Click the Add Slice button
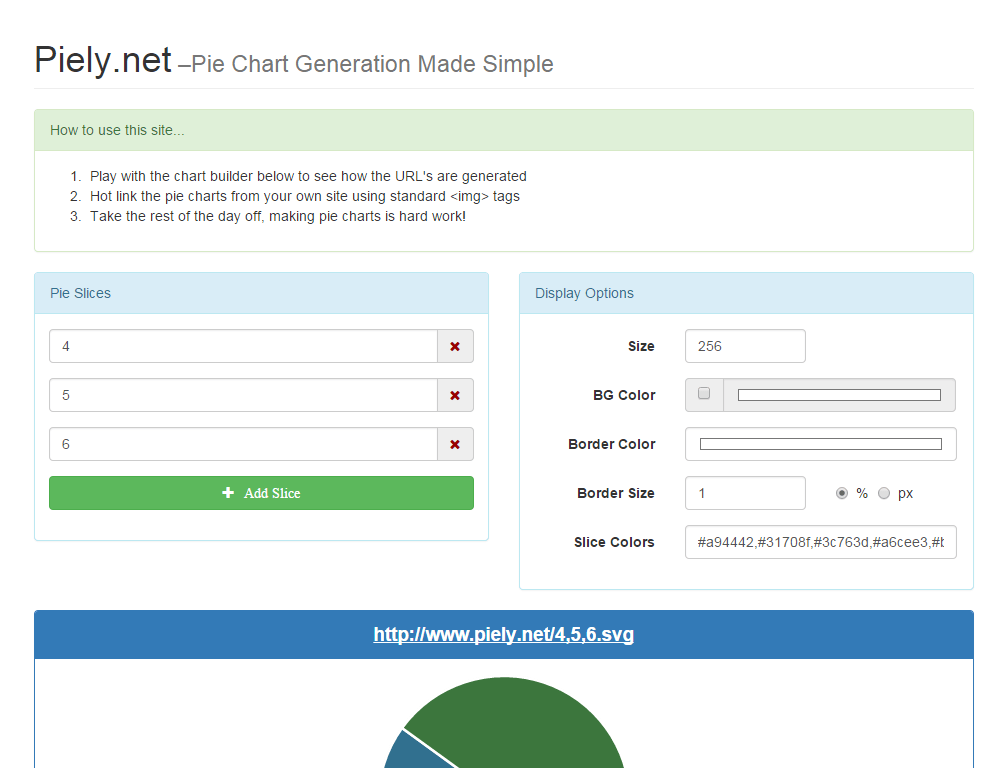The height and width of the screenshot is (768, 1000). (x=261, y=493)
